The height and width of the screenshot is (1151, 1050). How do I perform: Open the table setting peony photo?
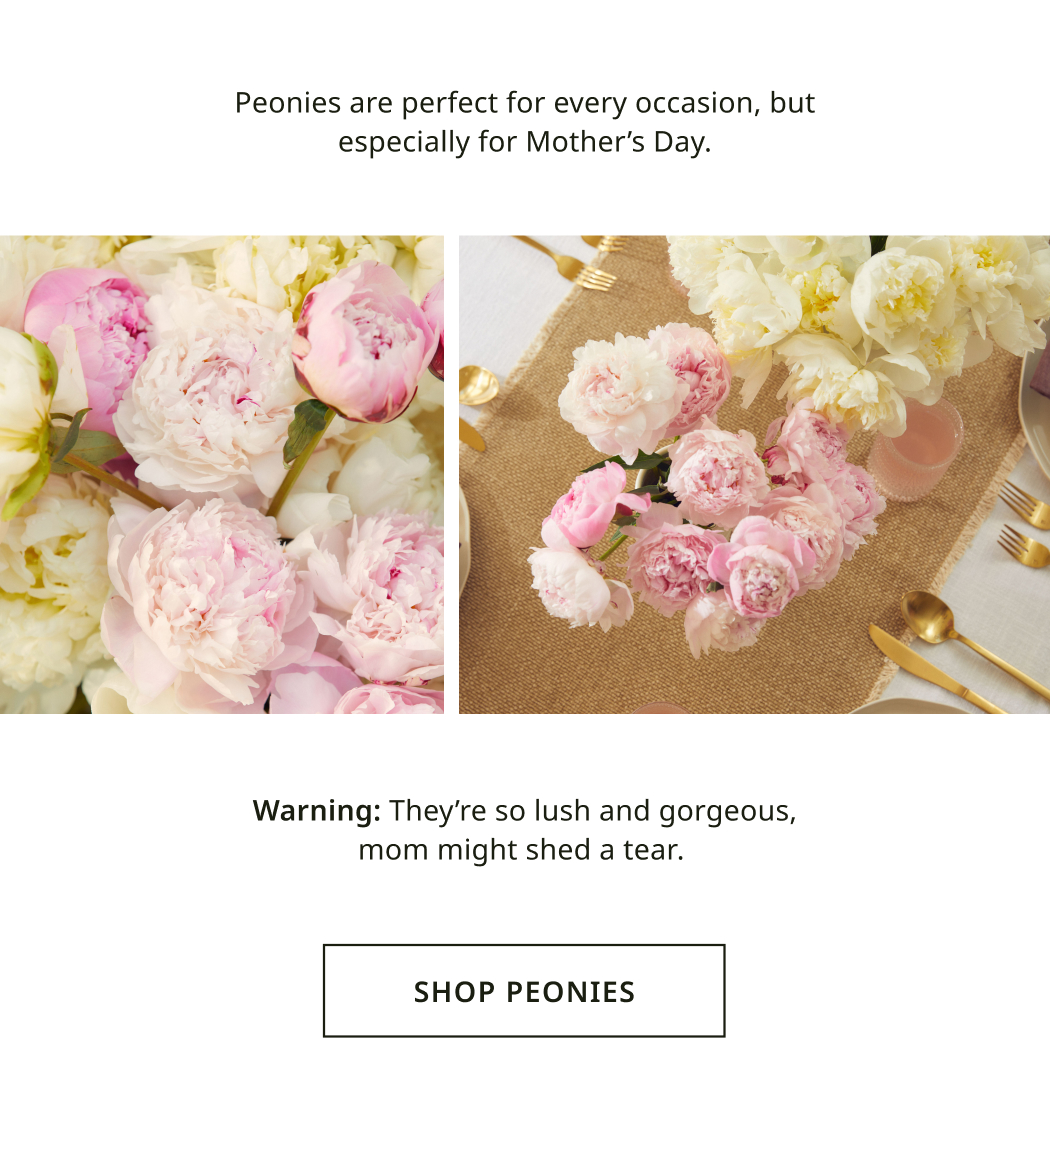coord(754,474)
